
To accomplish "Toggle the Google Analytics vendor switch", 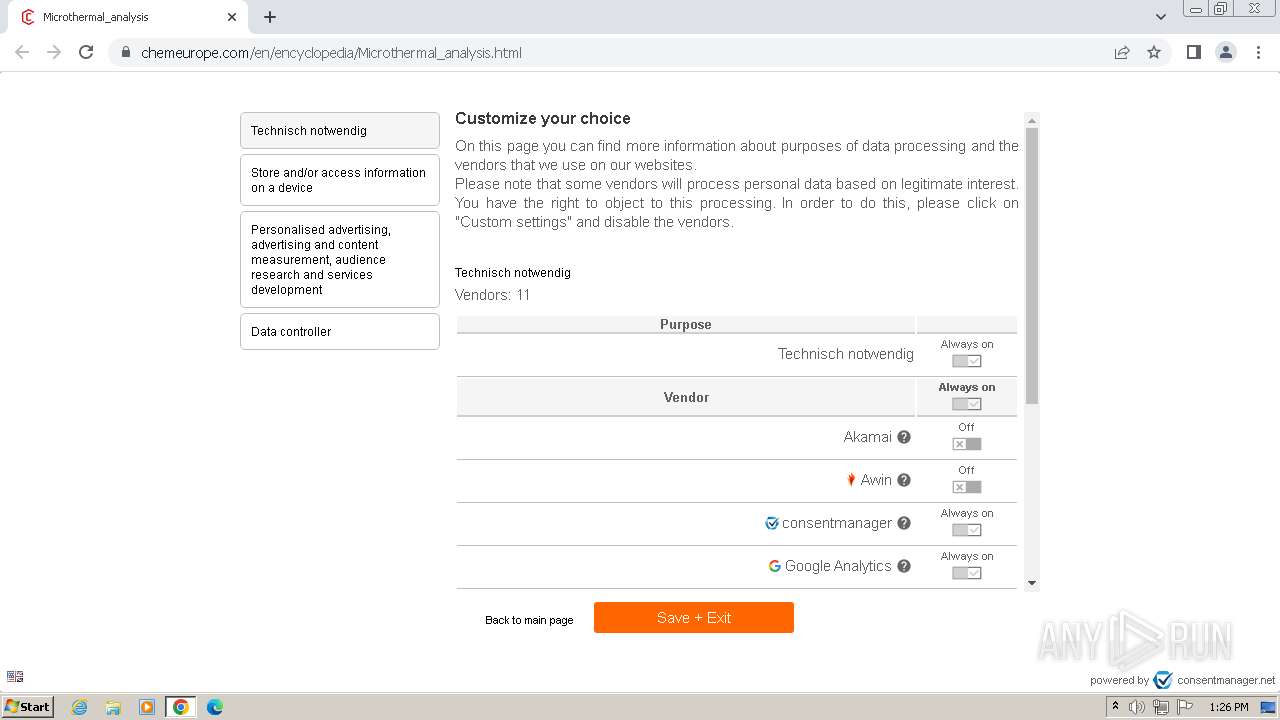I will (x=966, y=573).
